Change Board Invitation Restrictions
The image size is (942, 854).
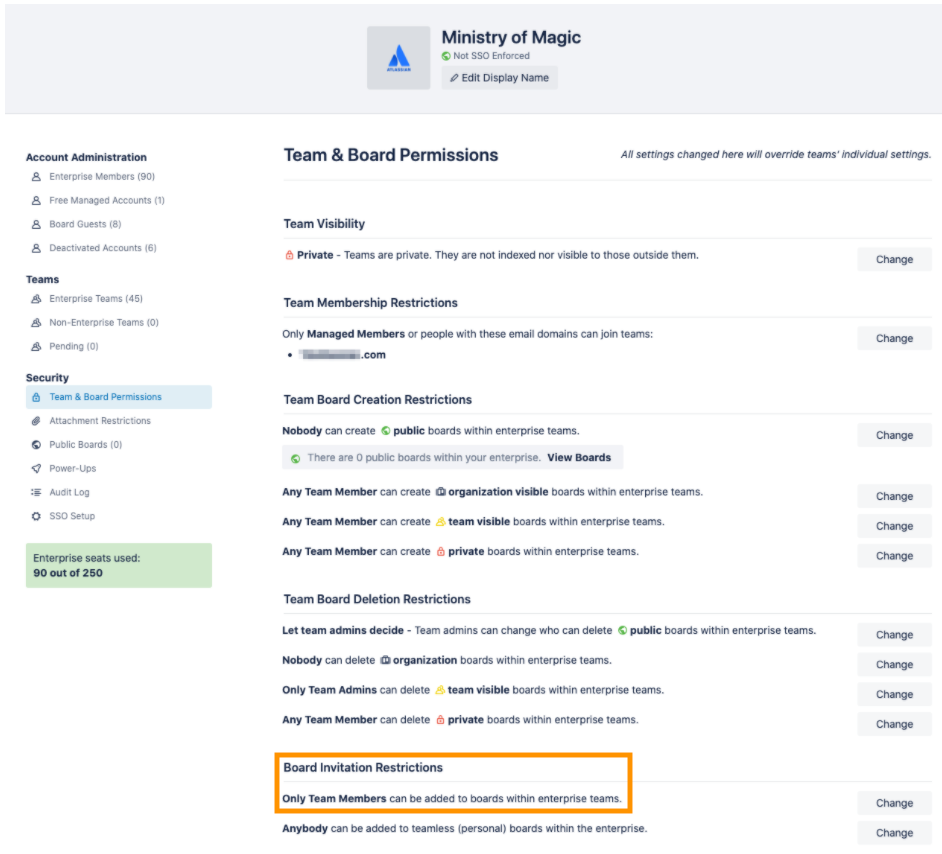point(893,803)
